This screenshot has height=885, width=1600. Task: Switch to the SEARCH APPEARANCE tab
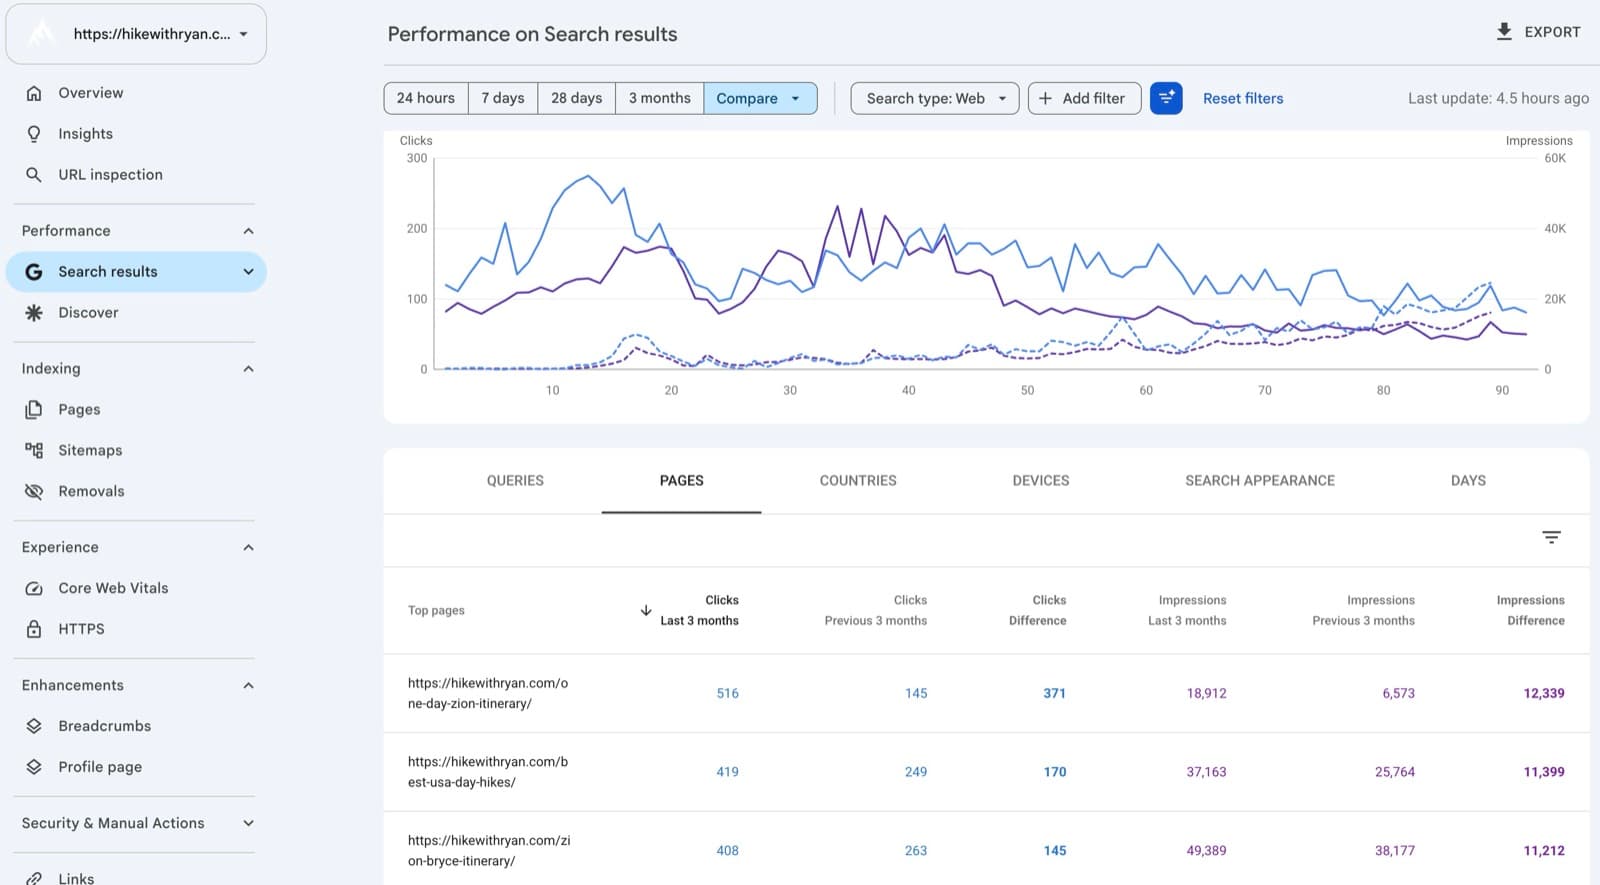[x=1260, y=481]
